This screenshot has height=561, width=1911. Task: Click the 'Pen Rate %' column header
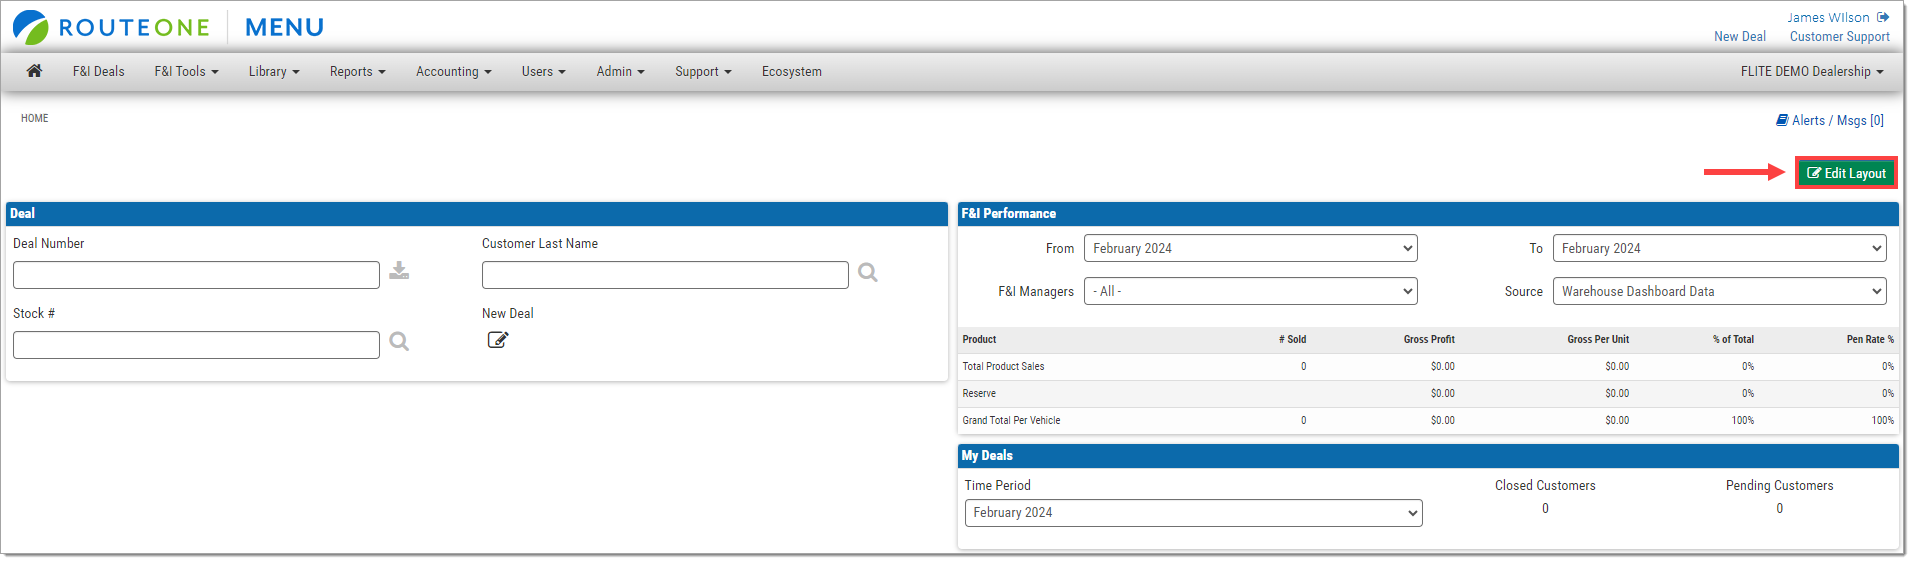(x=1870, y=339)
